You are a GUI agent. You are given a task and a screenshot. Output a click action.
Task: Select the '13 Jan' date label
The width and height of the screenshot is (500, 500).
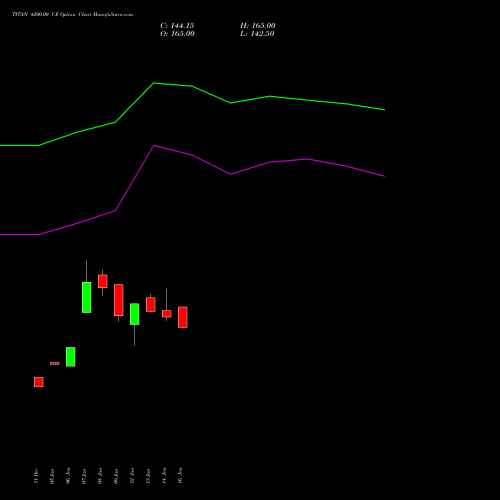[148, 476]
